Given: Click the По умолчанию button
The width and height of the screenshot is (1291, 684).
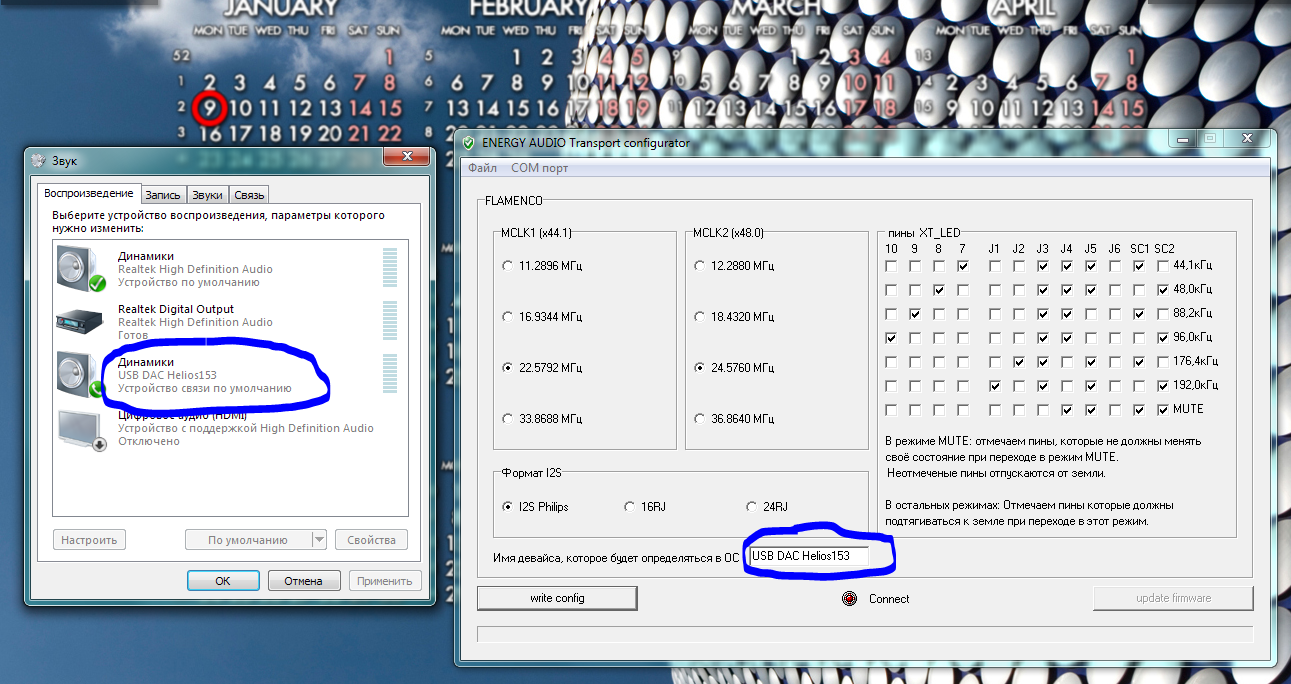Looking at the screenshot, I should point(248,540).
